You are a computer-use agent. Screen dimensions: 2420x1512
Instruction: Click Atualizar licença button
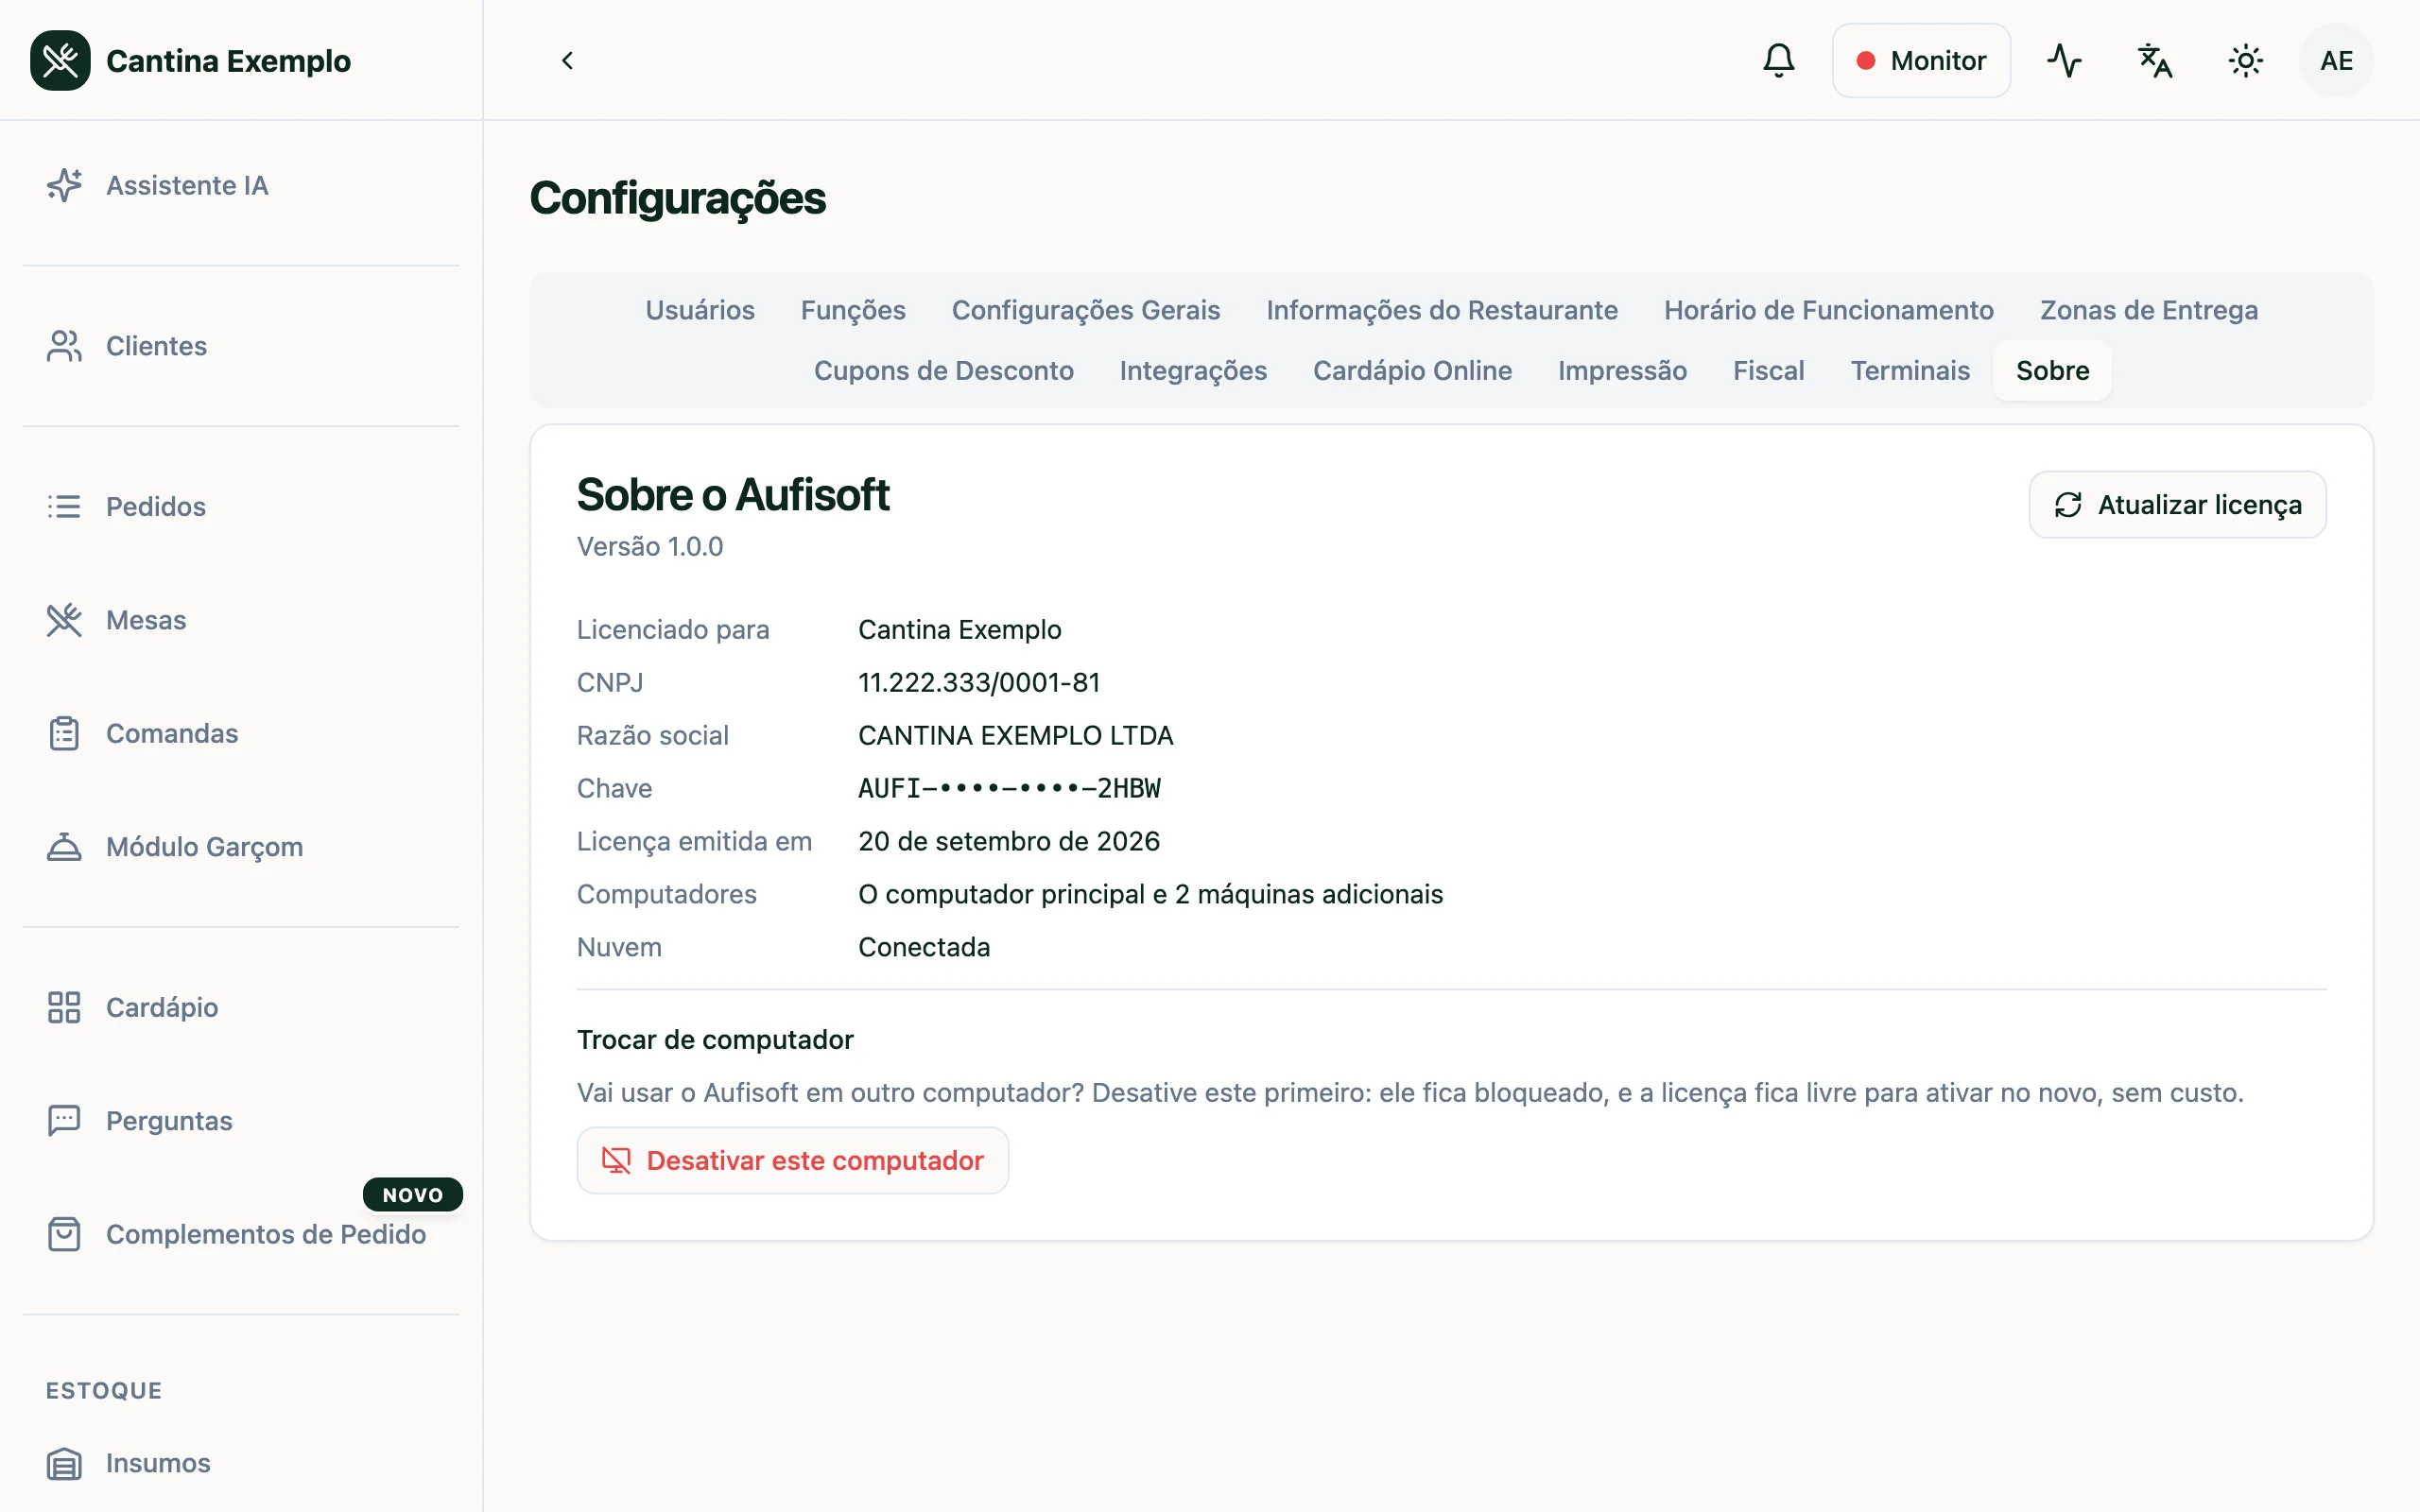(2177, 505)
